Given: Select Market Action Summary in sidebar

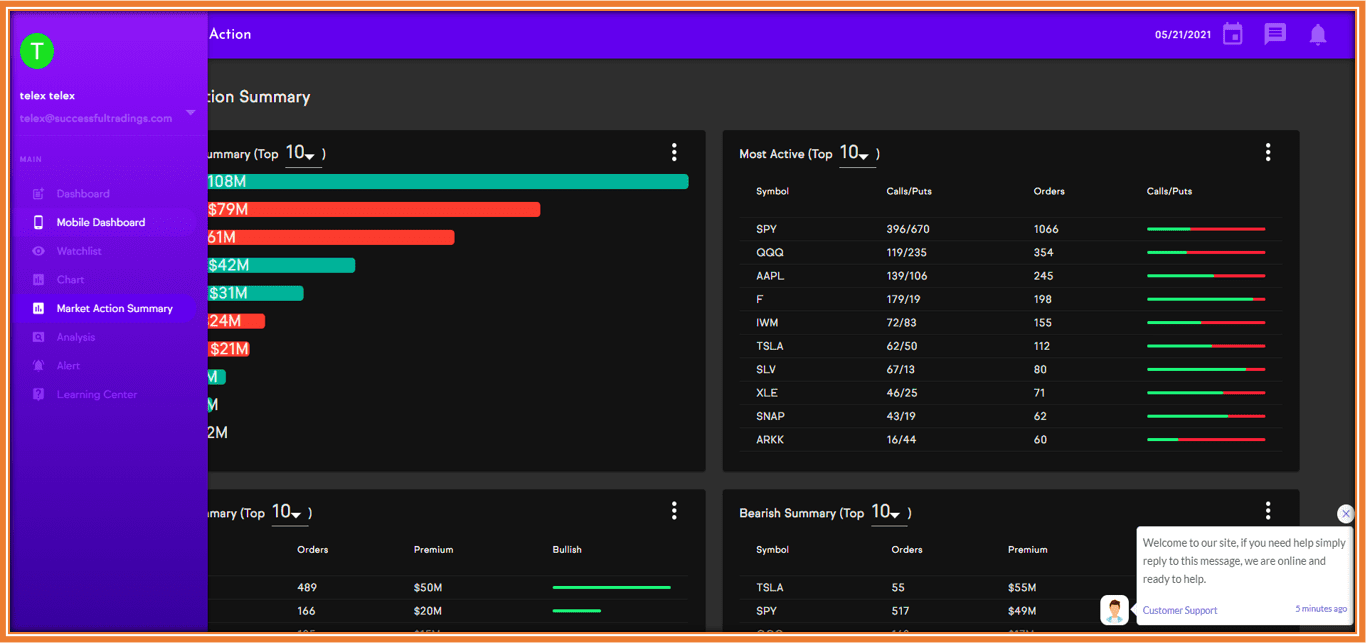Looking at the screenshot, I should 114,308.
